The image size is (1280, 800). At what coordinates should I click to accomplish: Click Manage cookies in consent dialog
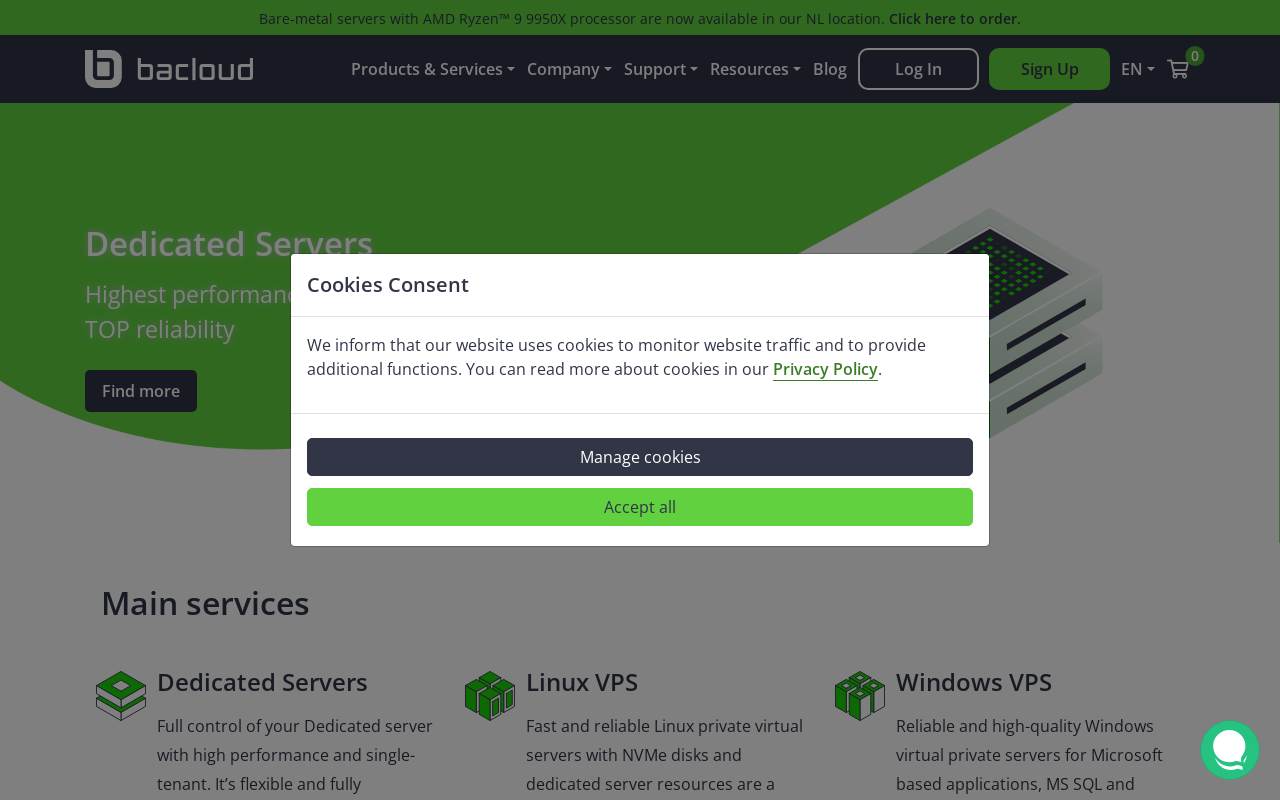pyautogui.click(x=640, y=457)
